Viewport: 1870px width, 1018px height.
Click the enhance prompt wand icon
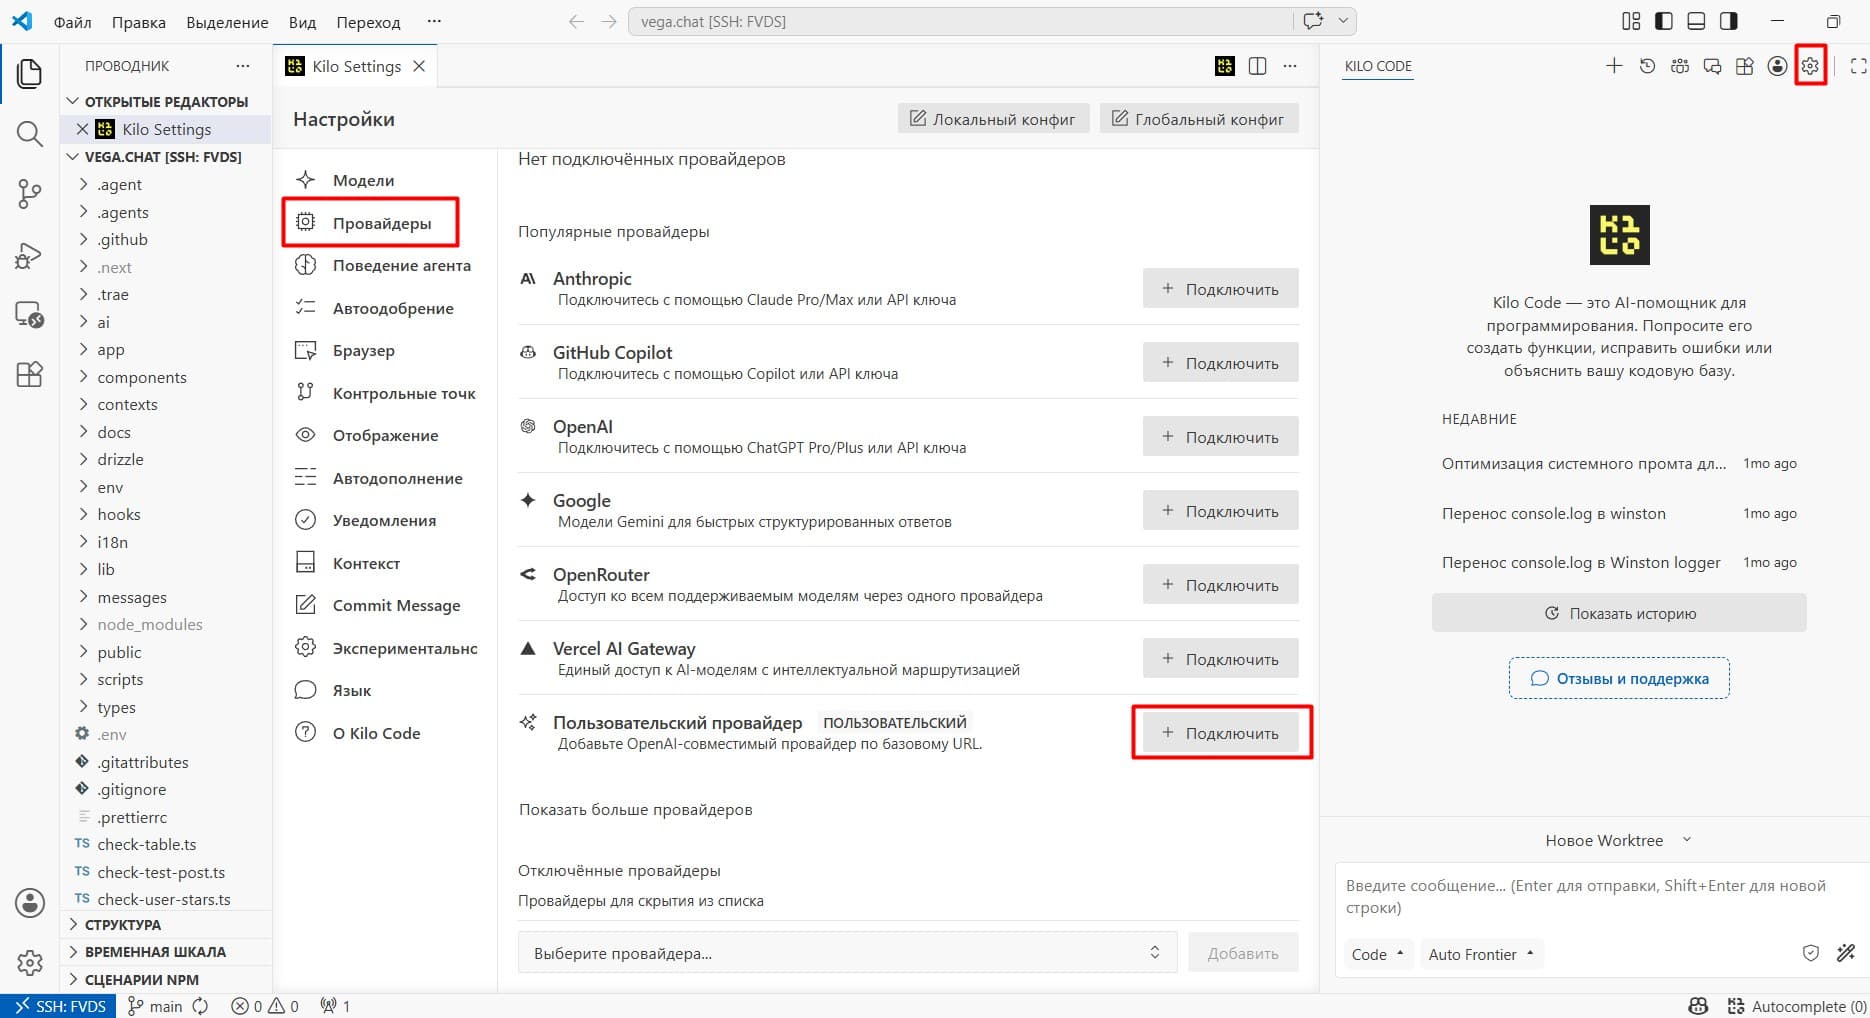click(x=1846, y=953)
